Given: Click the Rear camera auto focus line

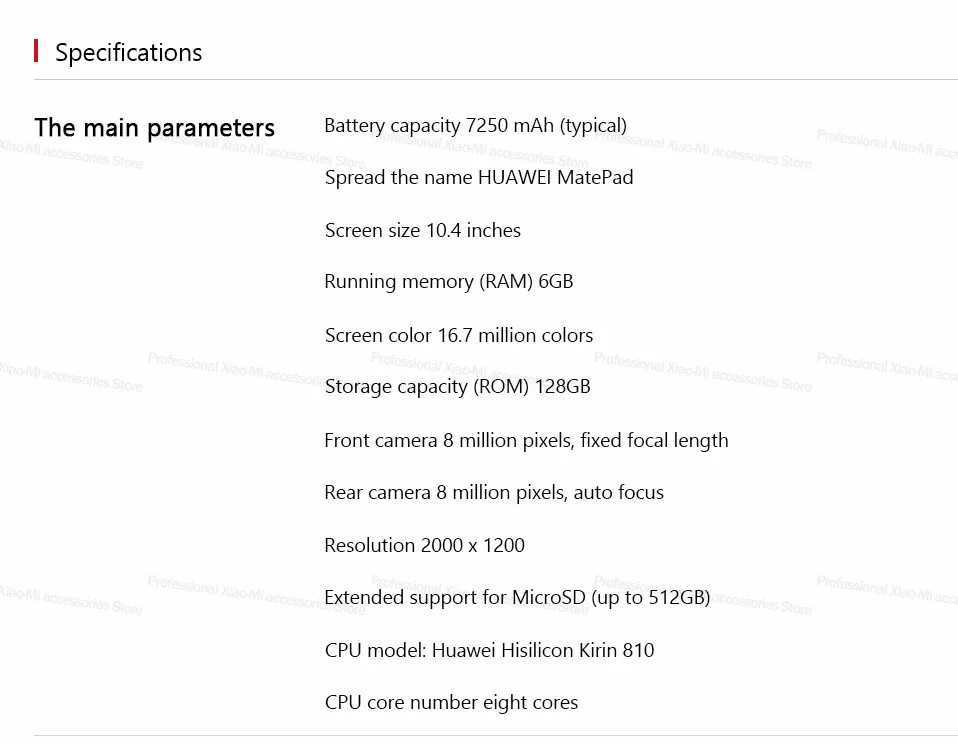Looking at the screenshot, I should [x=494, y=493].
